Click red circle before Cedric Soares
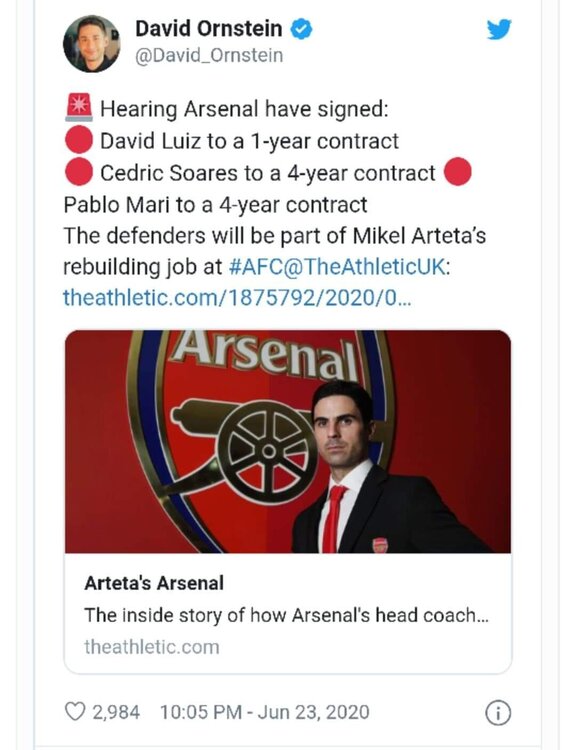Viewport: 576px width, 750px height. pyautogui.click(x=79, y=172)
